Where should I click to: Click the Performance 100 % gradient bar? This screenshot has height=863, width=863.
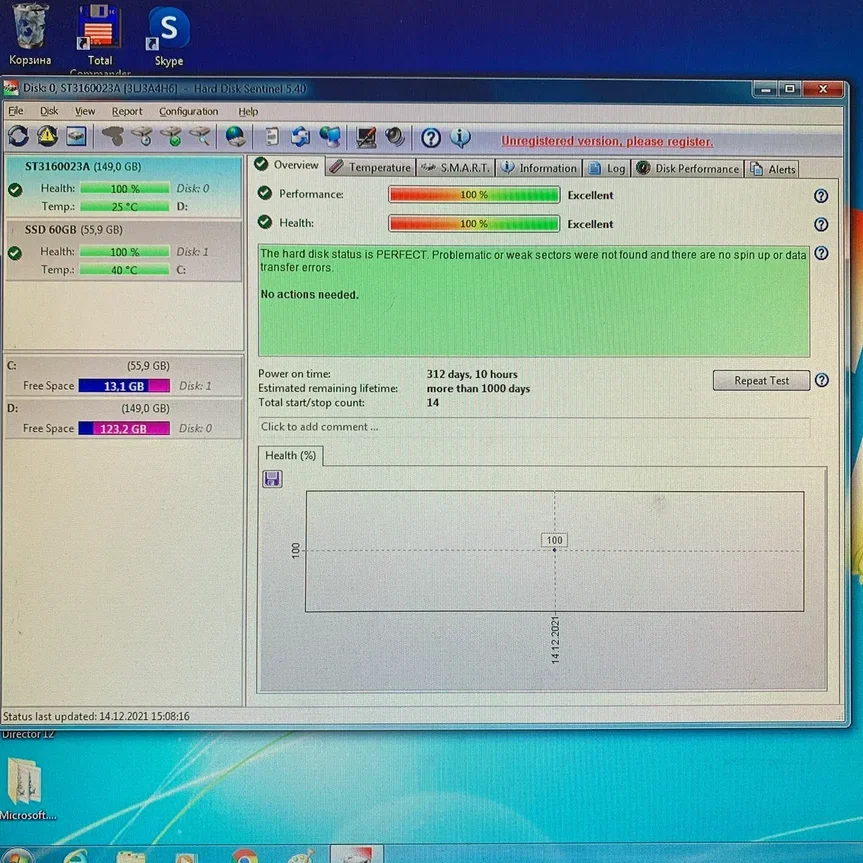(x=474, y=195)
